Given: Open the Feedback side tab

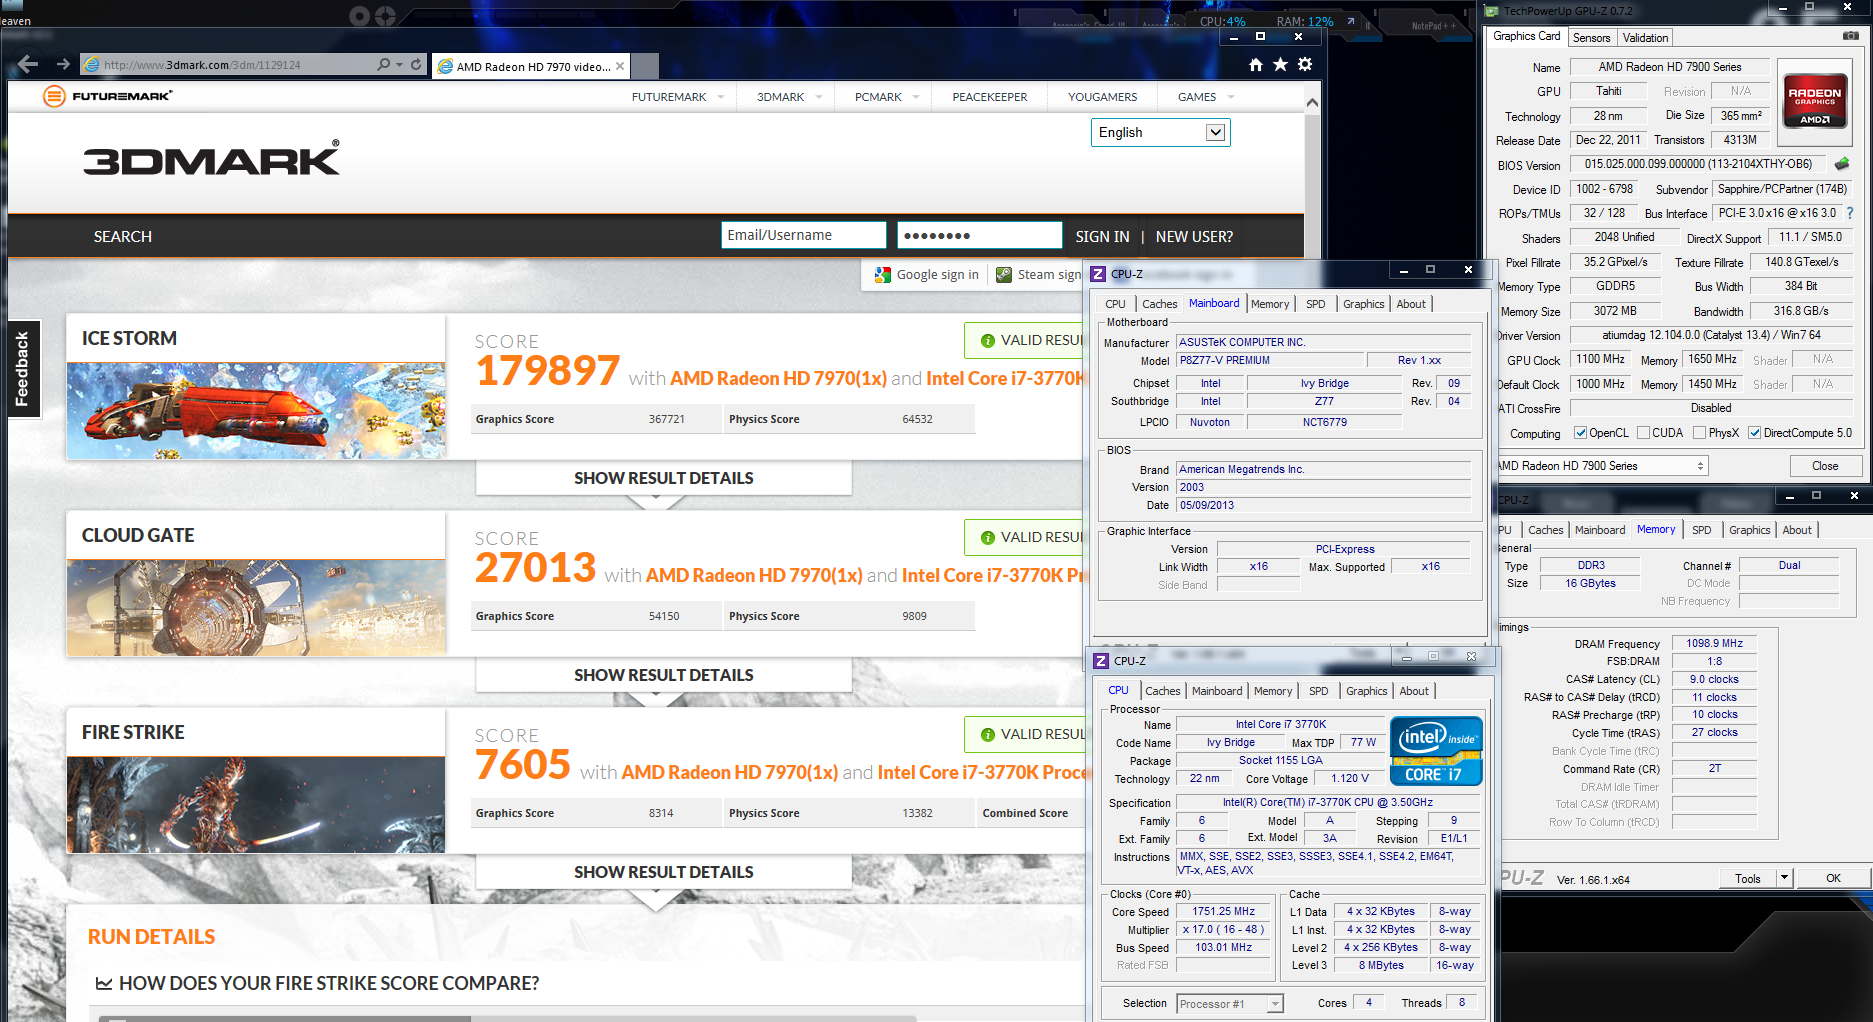Looking at the screenshot, I should (23, 369).
